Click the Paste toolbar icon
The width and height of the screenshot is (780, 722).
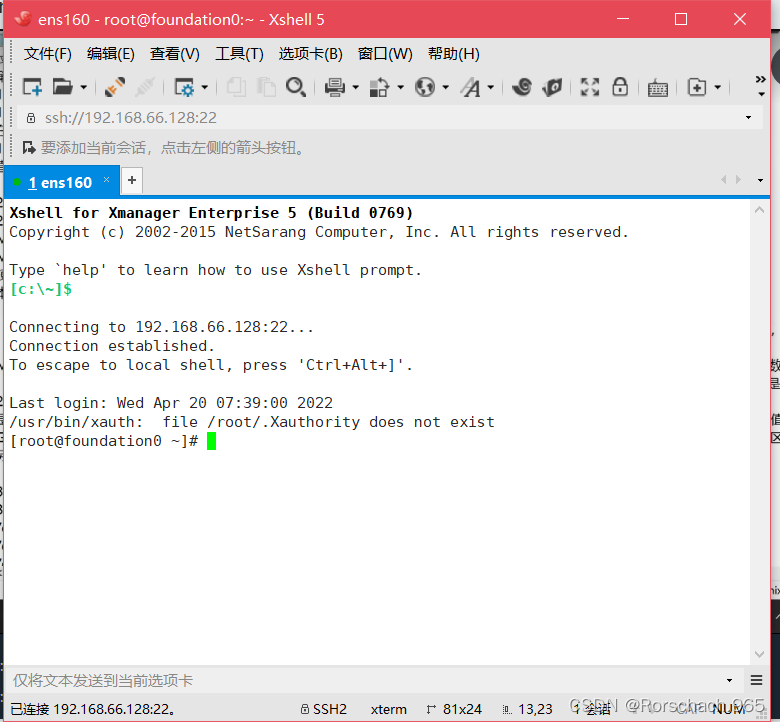(x=267, y=88)
